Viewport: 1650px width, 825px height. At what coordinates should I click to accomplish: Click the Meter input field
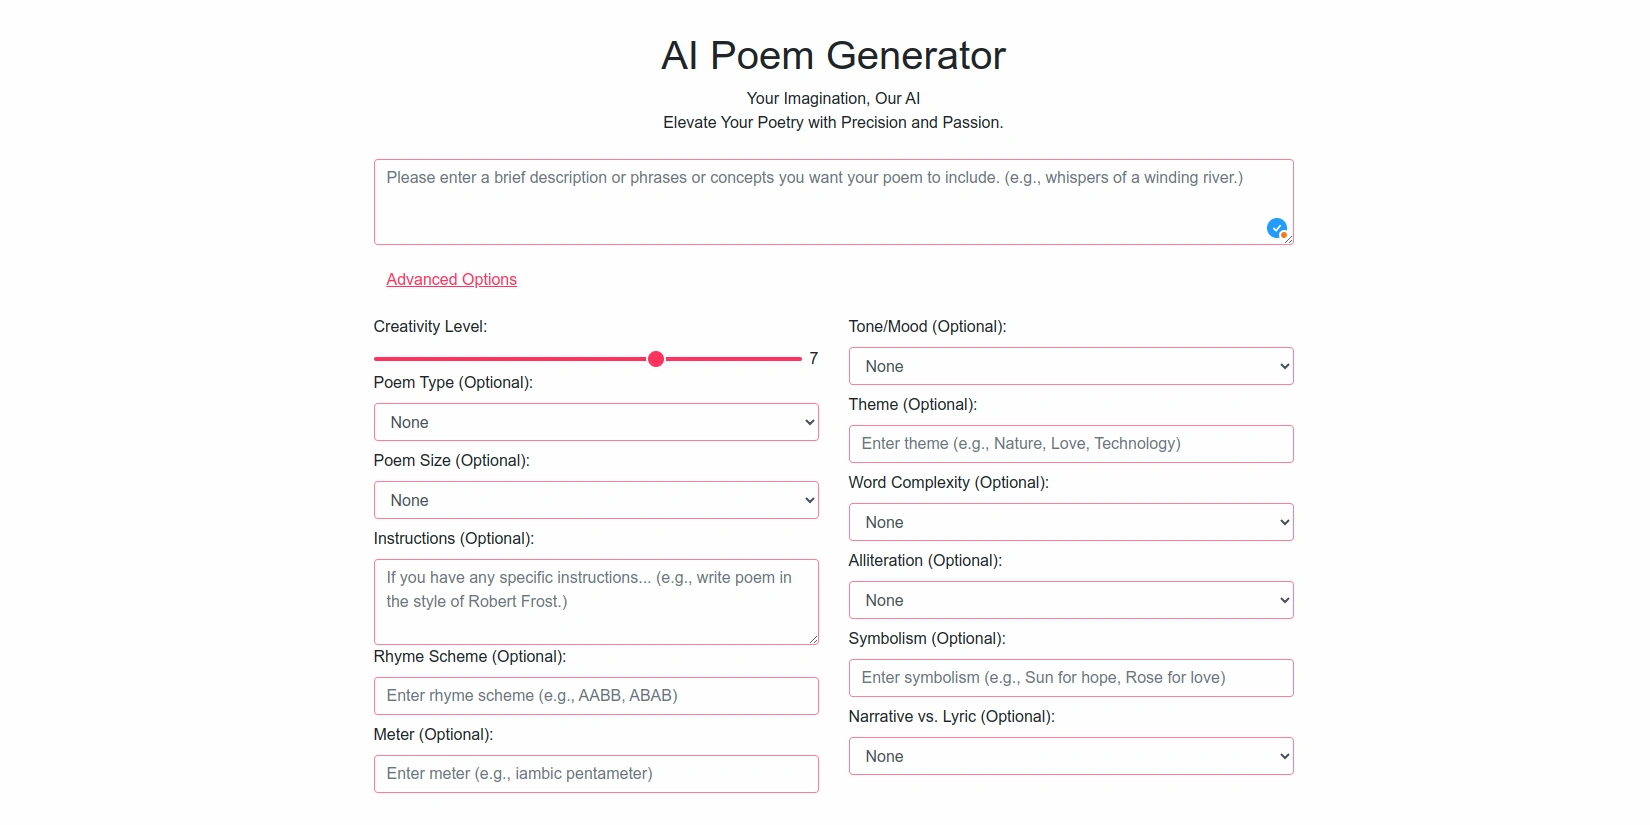tap(596, 774)
